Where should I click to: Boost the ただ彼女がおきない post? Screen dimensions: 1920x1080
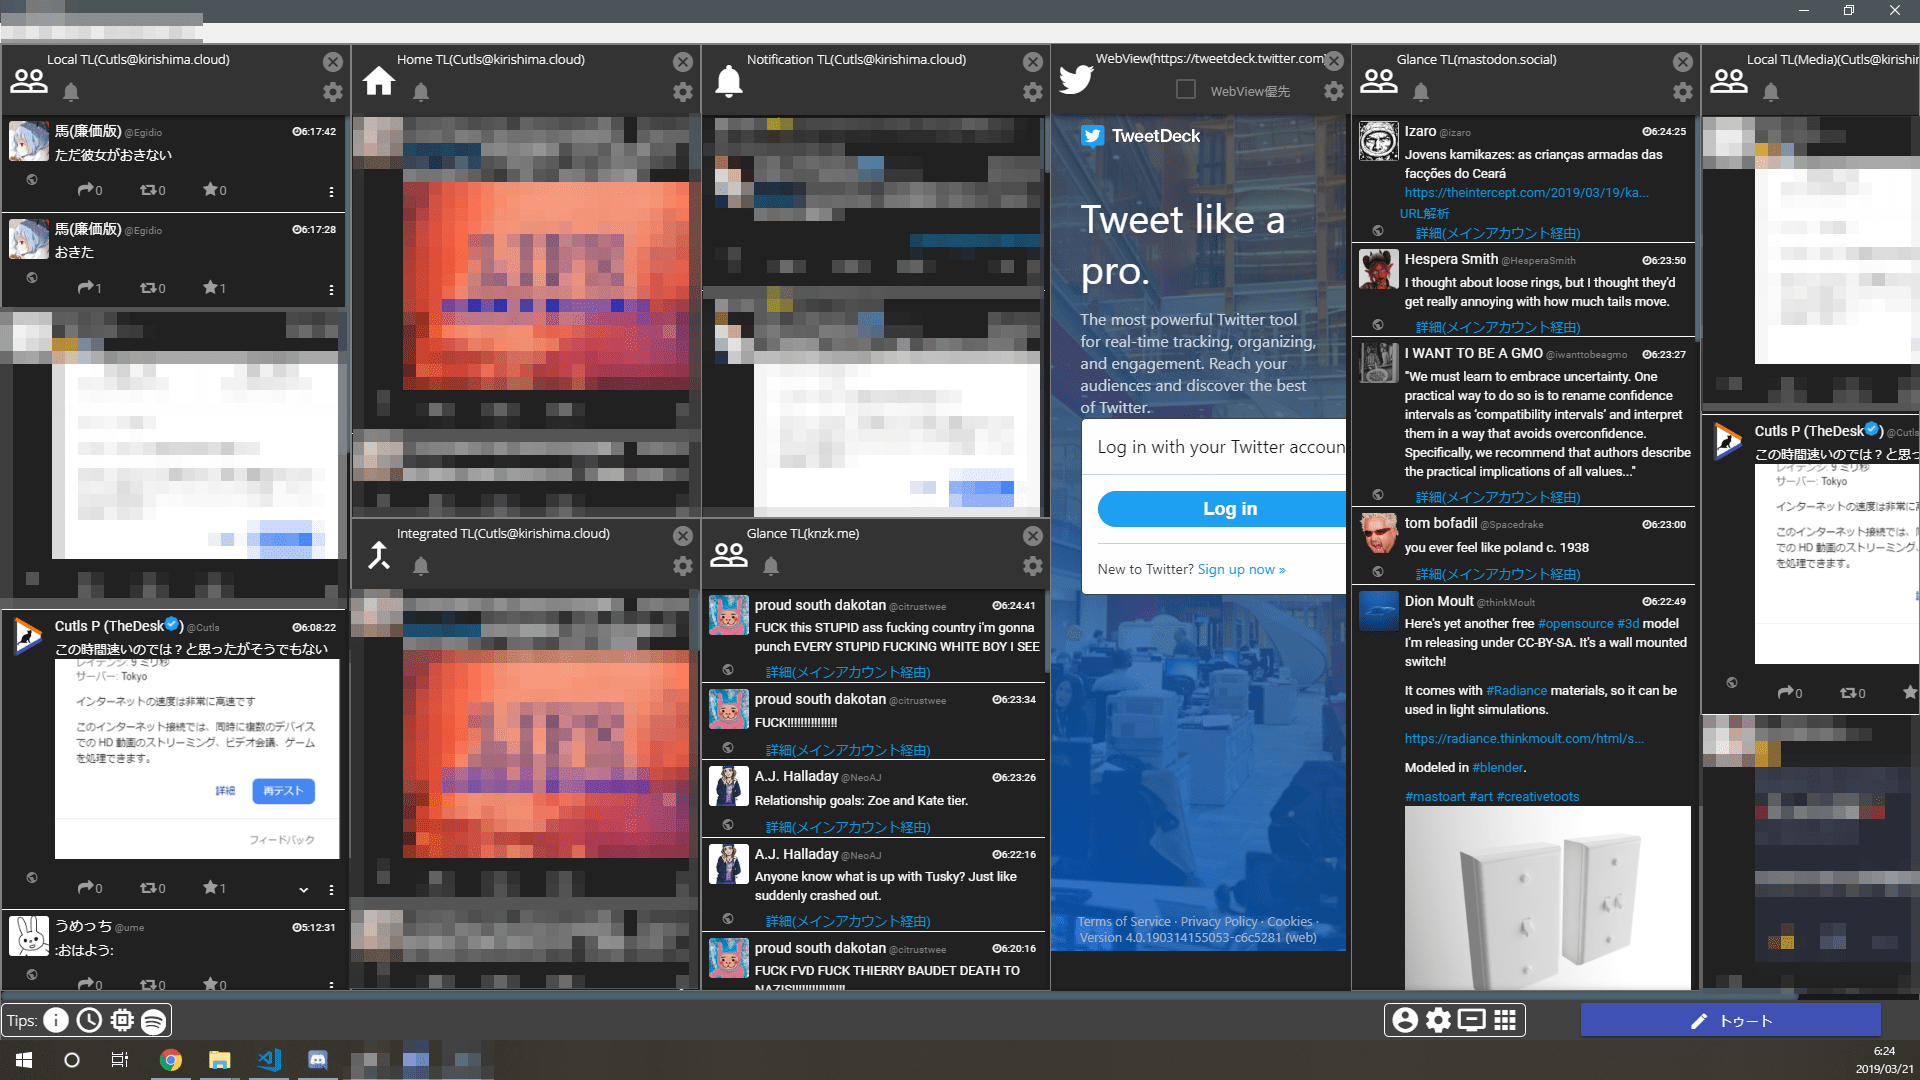tap(150, 190)
